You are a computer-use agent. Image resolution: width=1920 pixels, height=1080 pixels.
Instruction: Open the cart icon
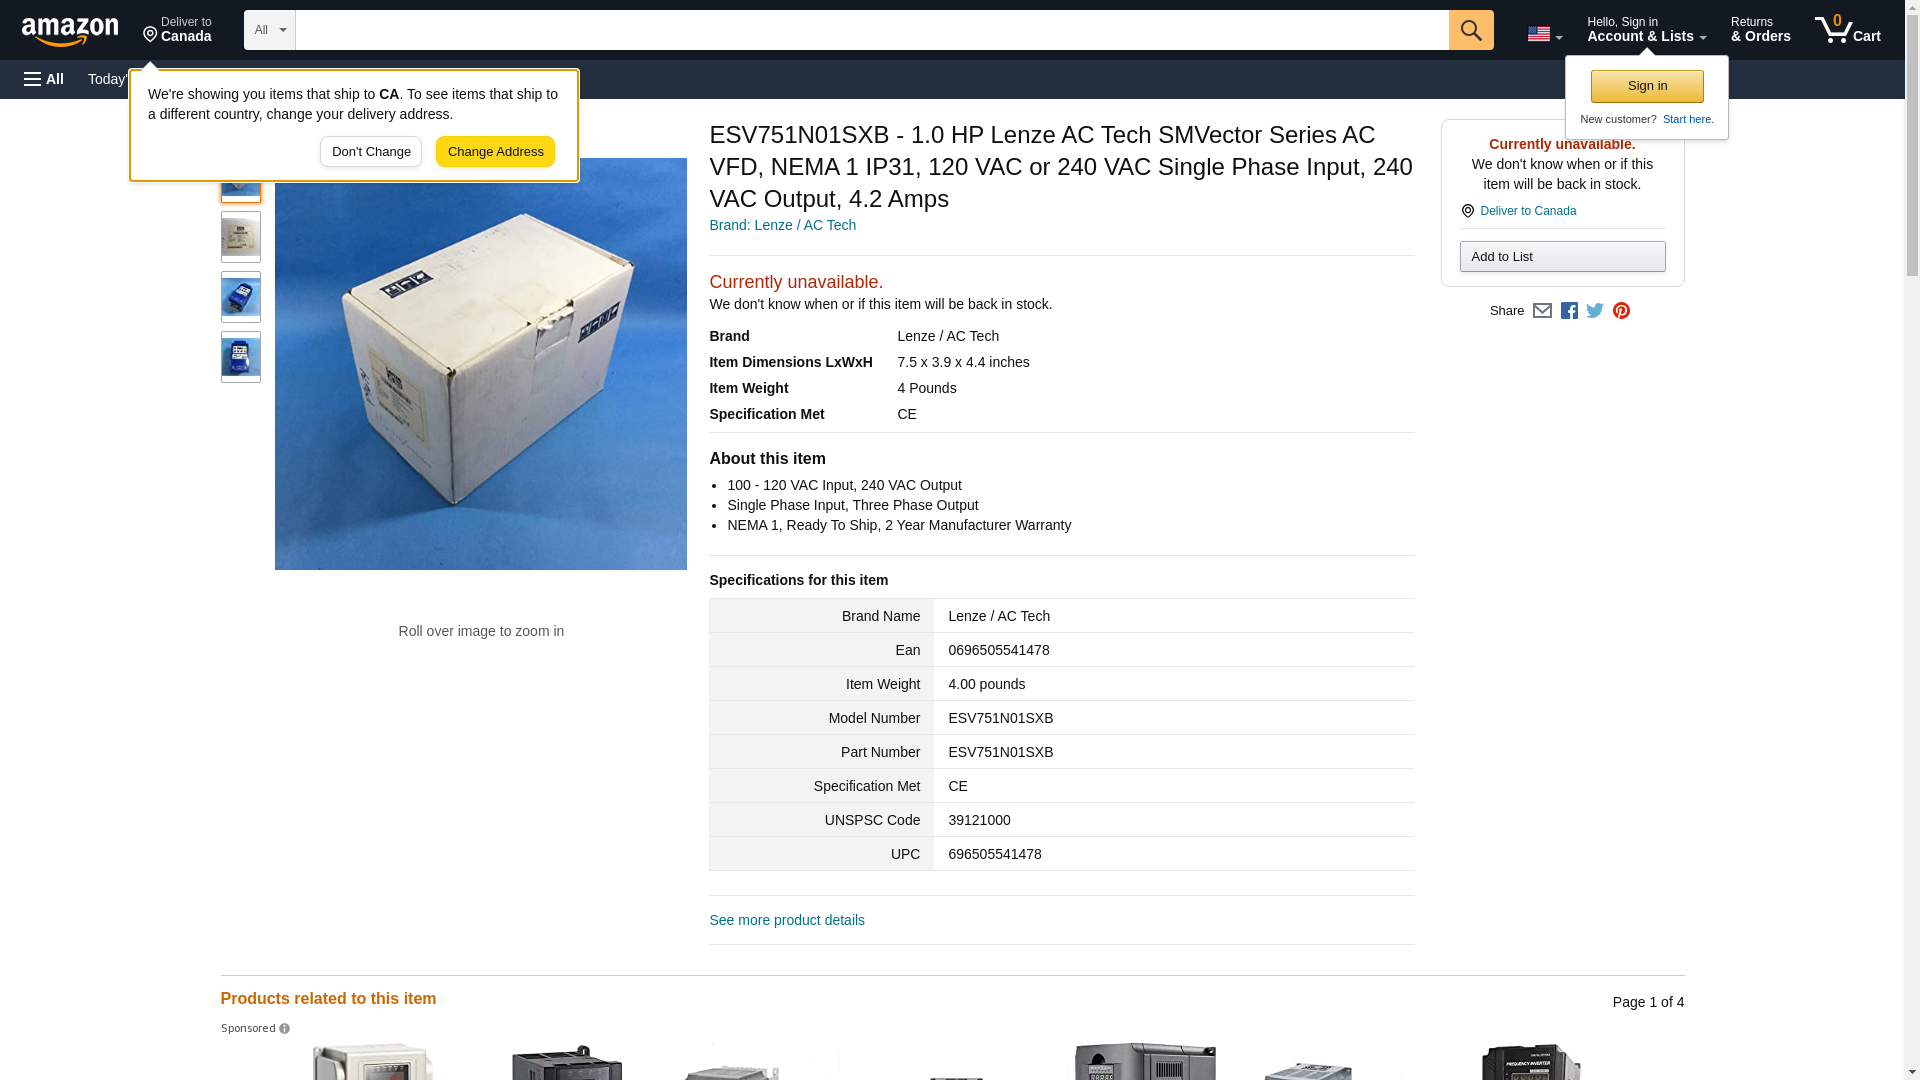click(x=1848, y=29)
